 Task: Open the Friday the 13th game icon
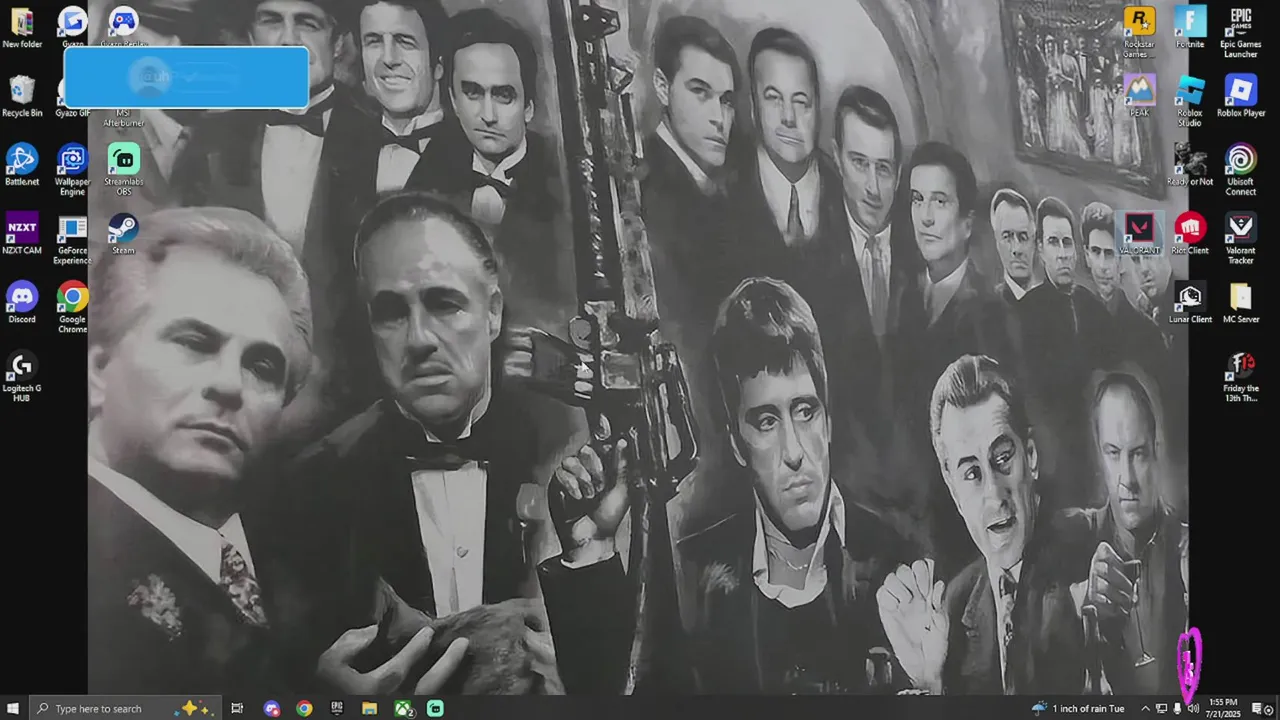click(1241, 378)
